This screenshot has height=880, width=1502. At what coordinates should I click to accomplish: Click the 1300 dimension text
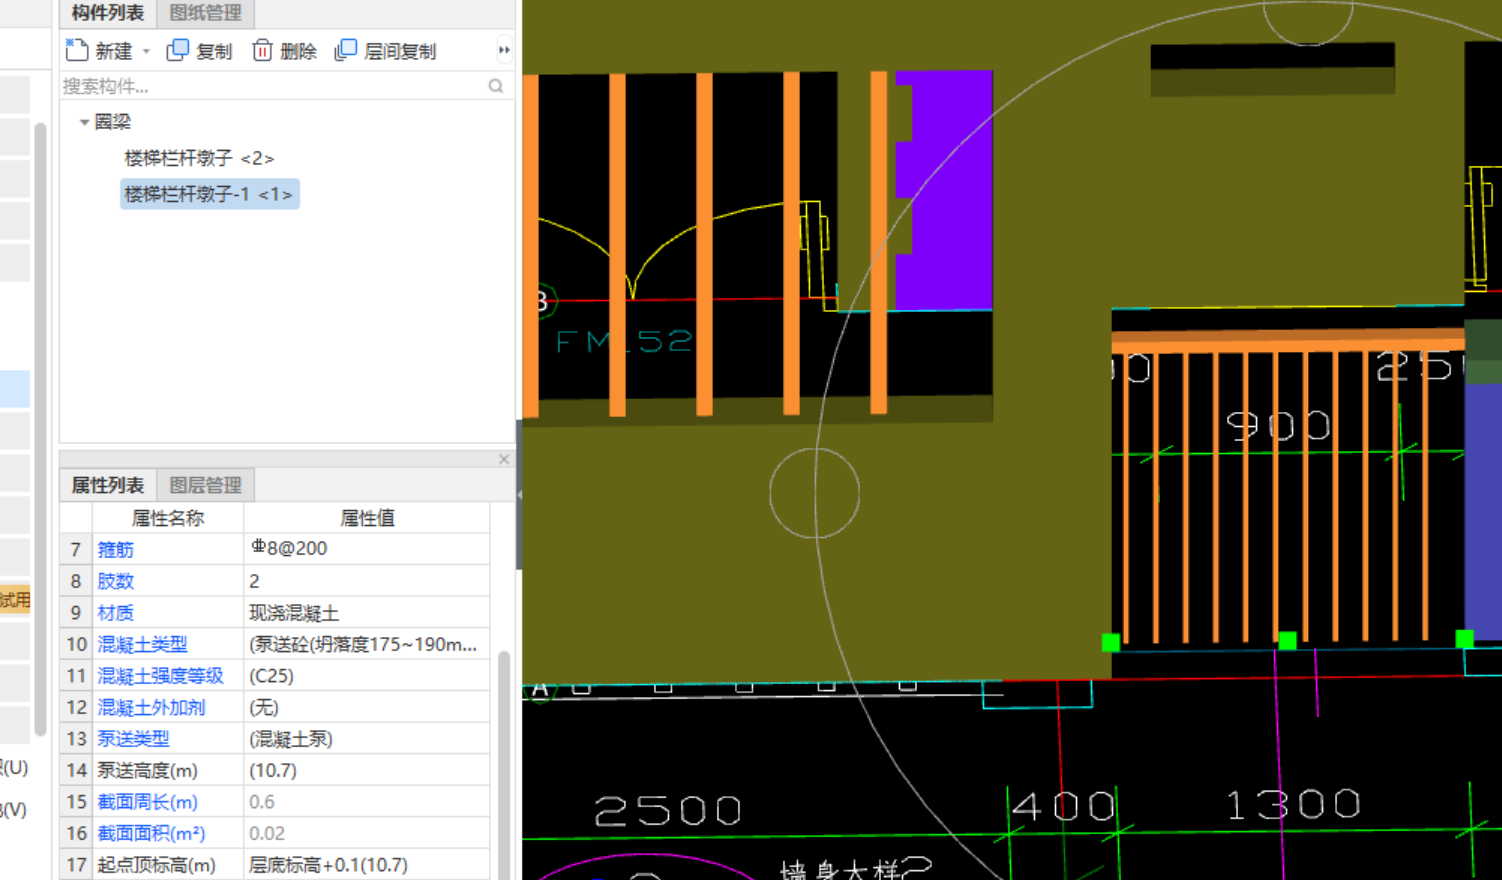point(1293,804)
